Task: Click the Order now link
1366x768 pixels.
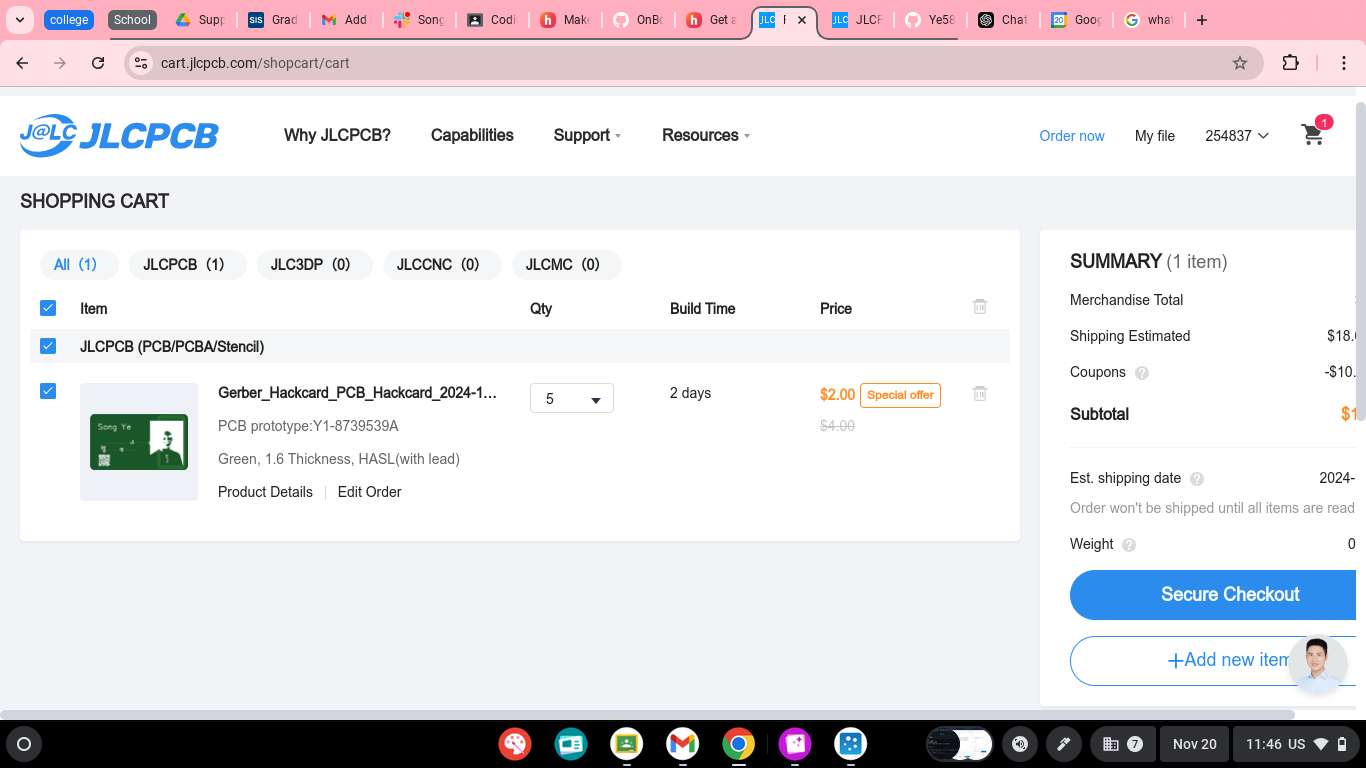Action: point(1072,136)
